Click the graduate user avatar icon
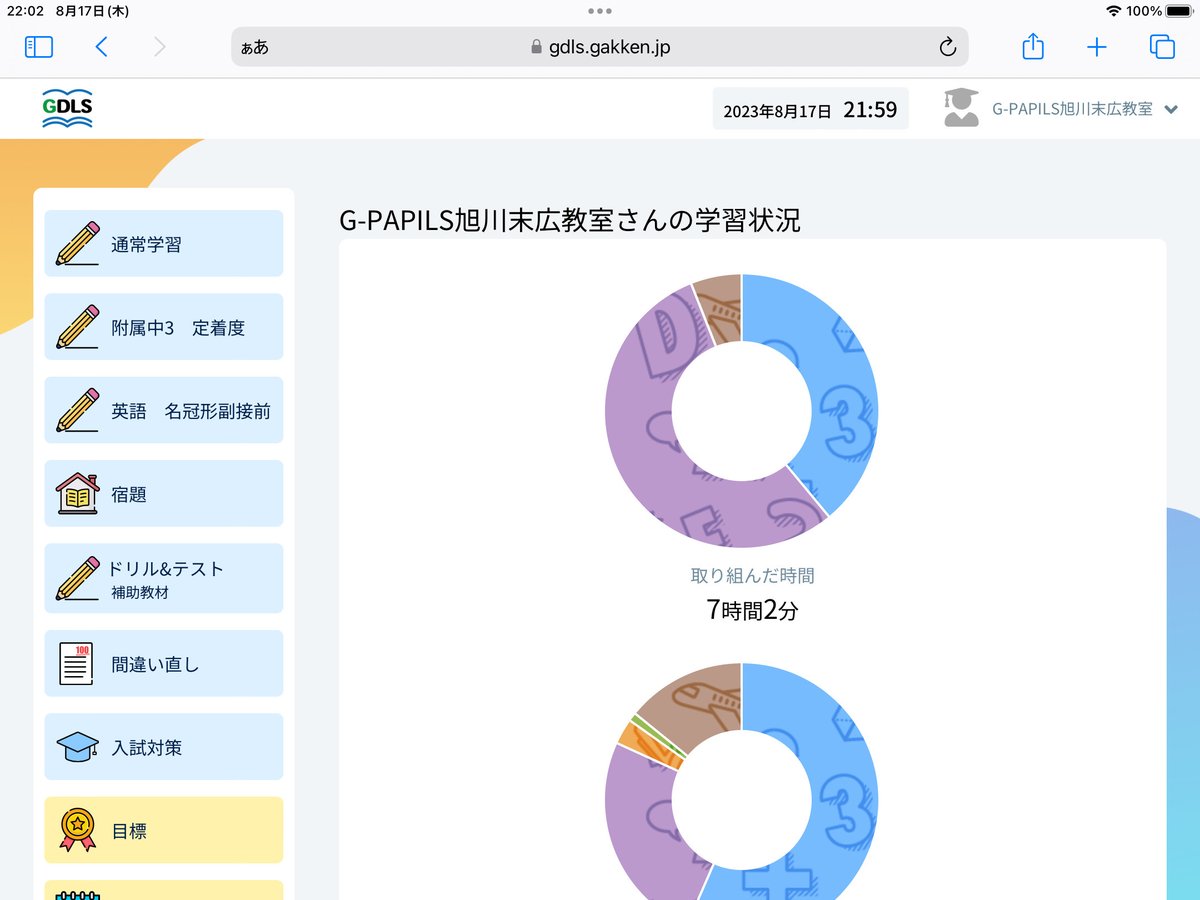 point(961,108)
